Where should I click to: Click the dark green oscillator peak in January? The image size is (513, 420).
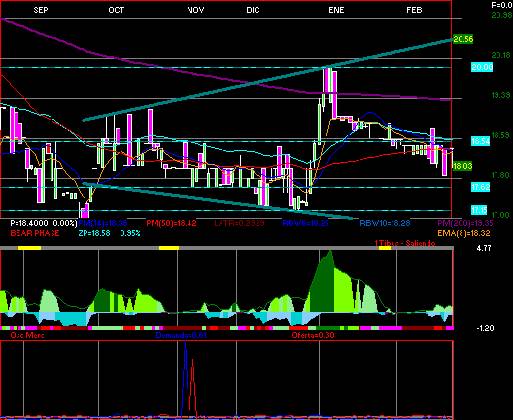pyautogui.click(x=322, y=287)
